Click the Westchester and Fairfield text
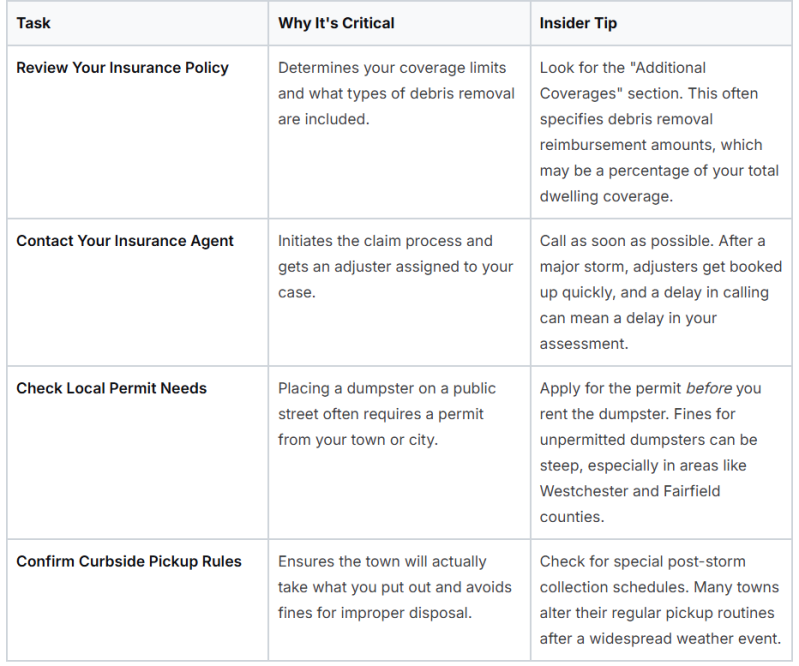Viewport: 799px width, 666px height. click(630, 491)
